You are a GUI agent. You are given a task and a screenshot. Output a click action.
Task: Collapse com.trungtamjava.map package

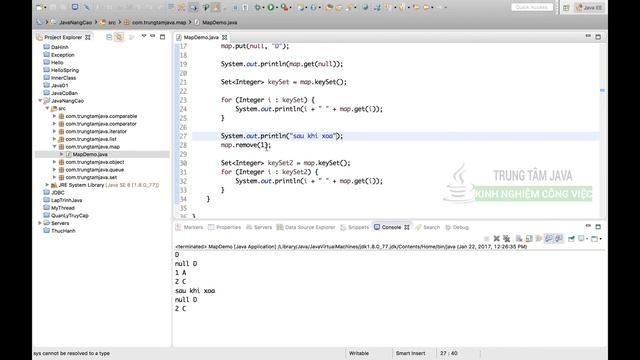[x=54, y=147]
